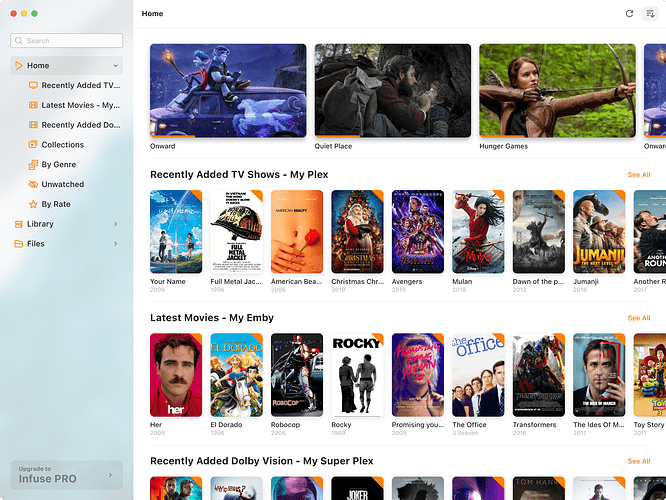
Task: Click the Upgrade to Infuse PRO button
Action: coord(67,475)
